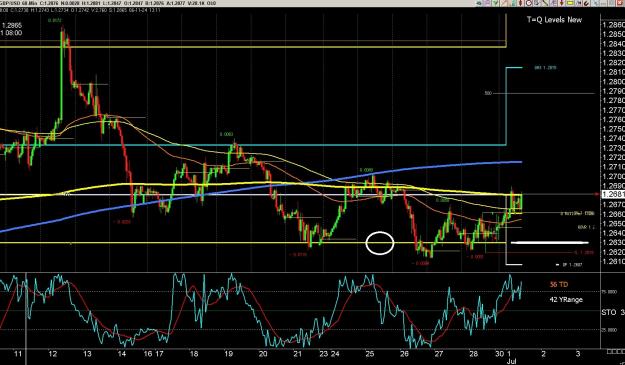Click the GBP/USD symbol in title bar
The width and height of the screenshot is (625, 365).
10,3
